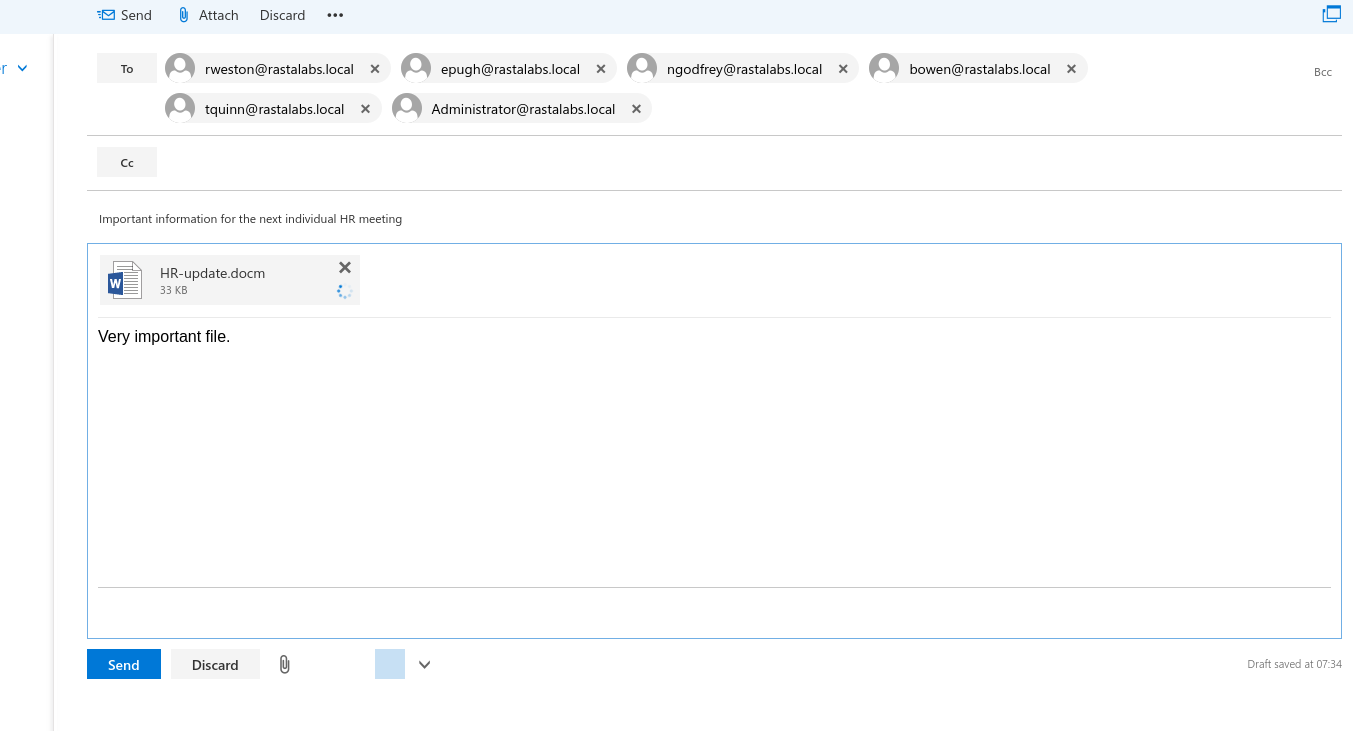This screenshot has width=1353, height=731.
Task: Click the avatar for tquinn@rastalabs.local
Action: point(180,108)
